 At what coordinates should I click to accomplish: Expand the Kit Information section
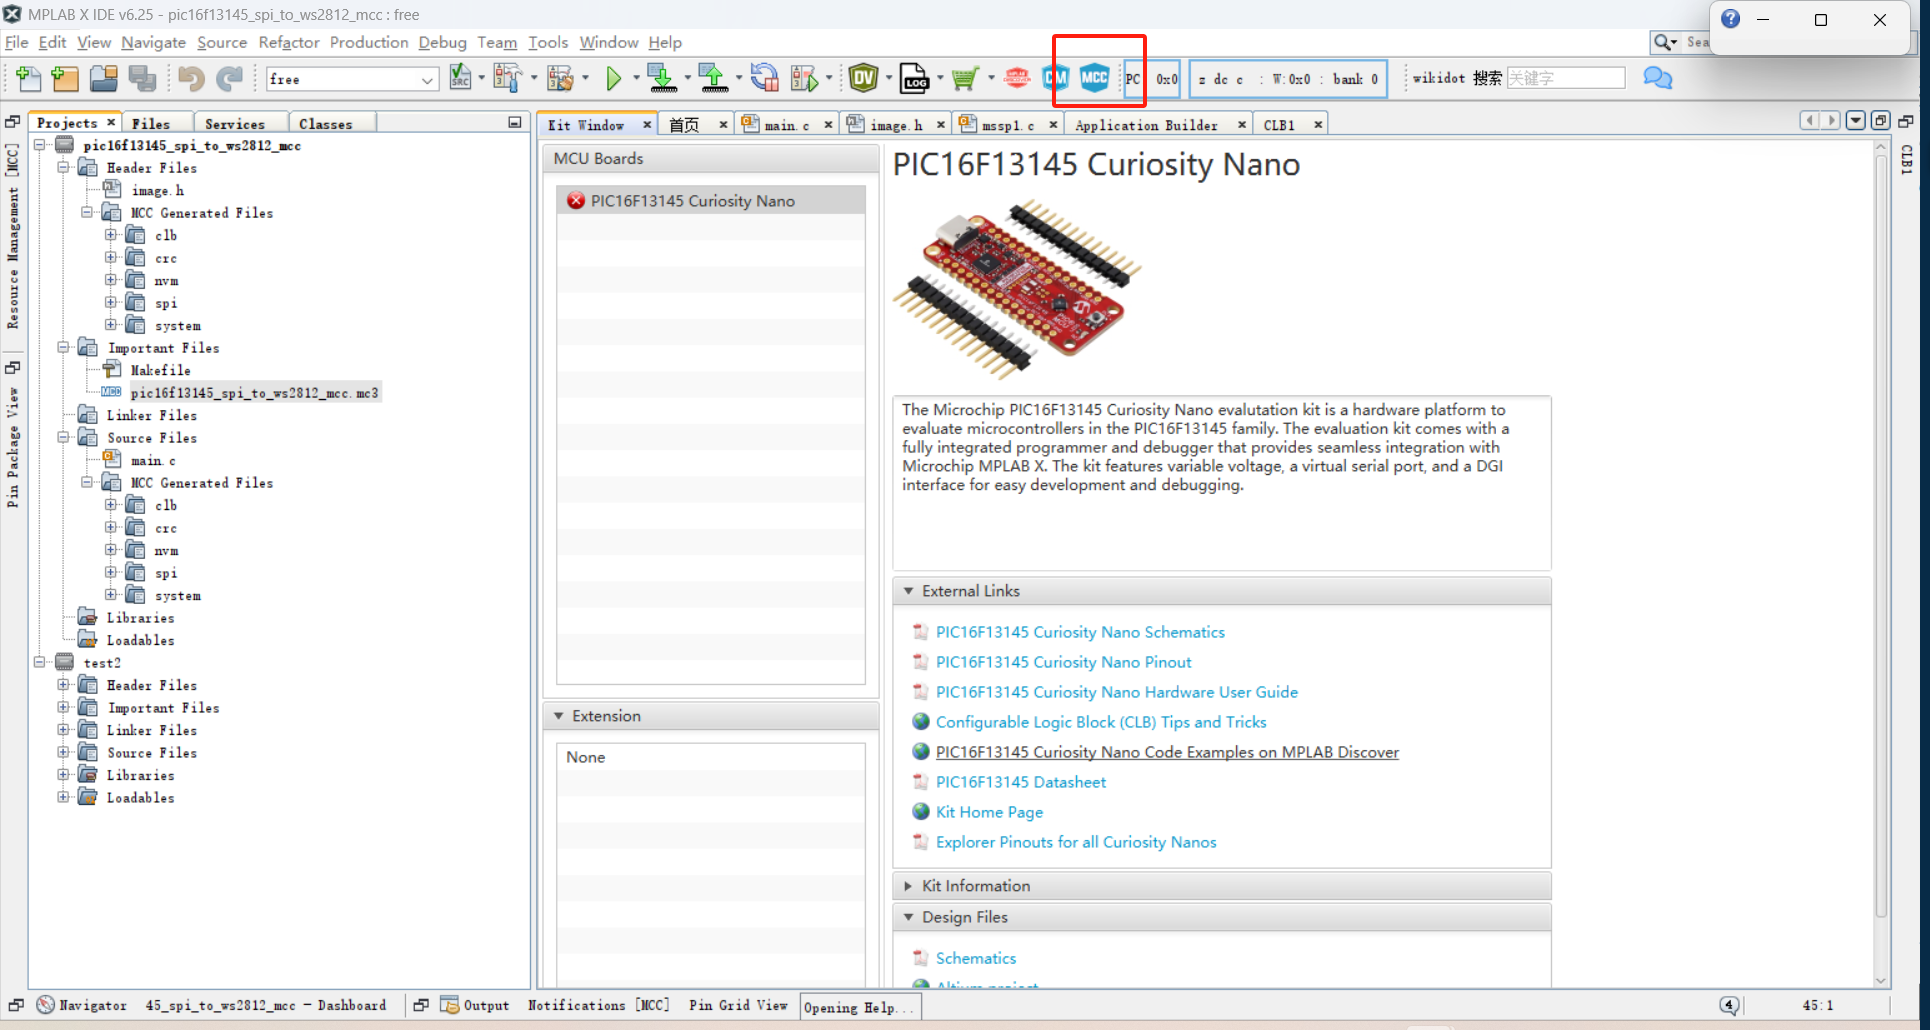[x=909, y=886]
